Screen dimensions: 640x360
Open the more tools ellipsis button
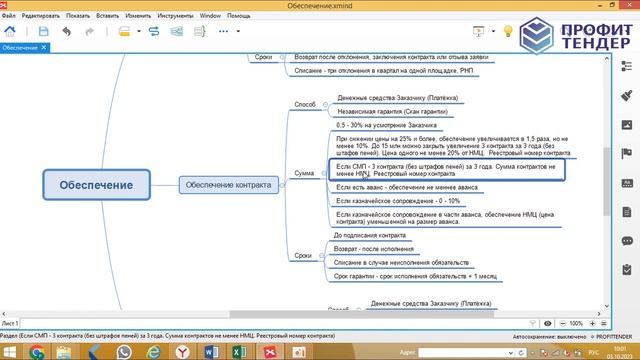click(x=224, y=31)
